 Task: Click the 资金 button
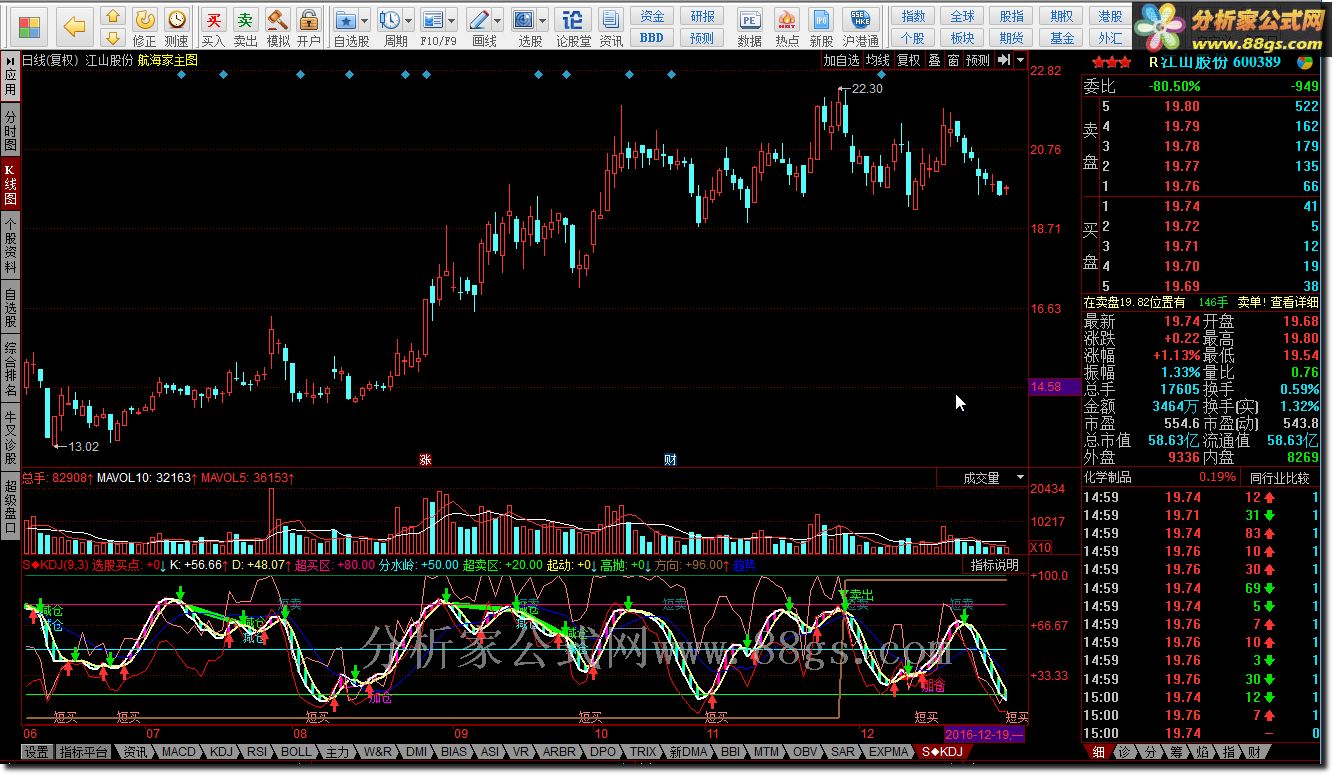tap(652, 16)
